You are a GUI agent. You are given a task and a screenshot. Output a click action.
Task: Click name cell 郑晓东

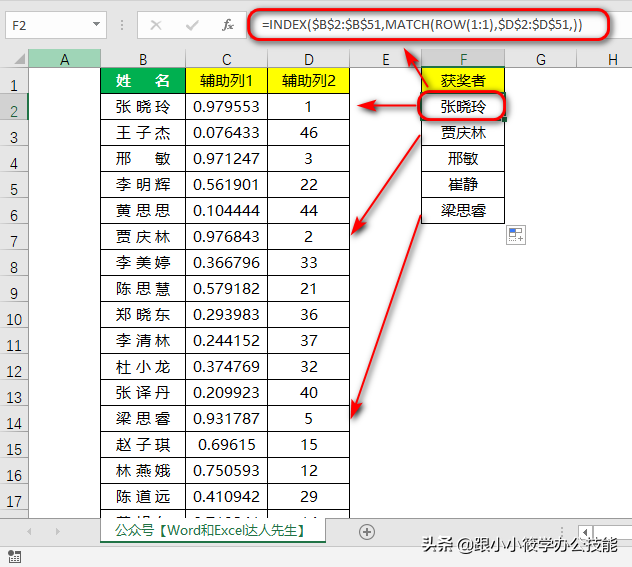pyautogui.click(x=143, y=315)
